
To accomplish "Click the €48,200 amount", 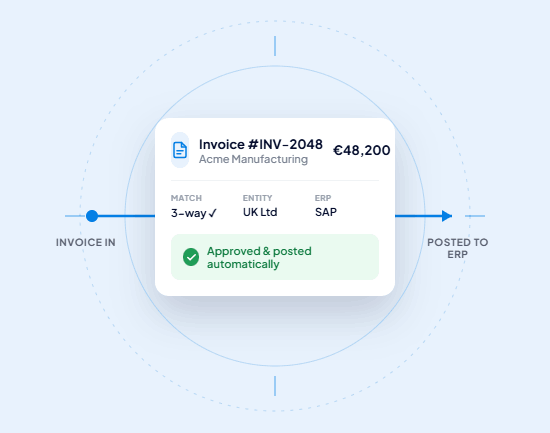I will [361, 150].
